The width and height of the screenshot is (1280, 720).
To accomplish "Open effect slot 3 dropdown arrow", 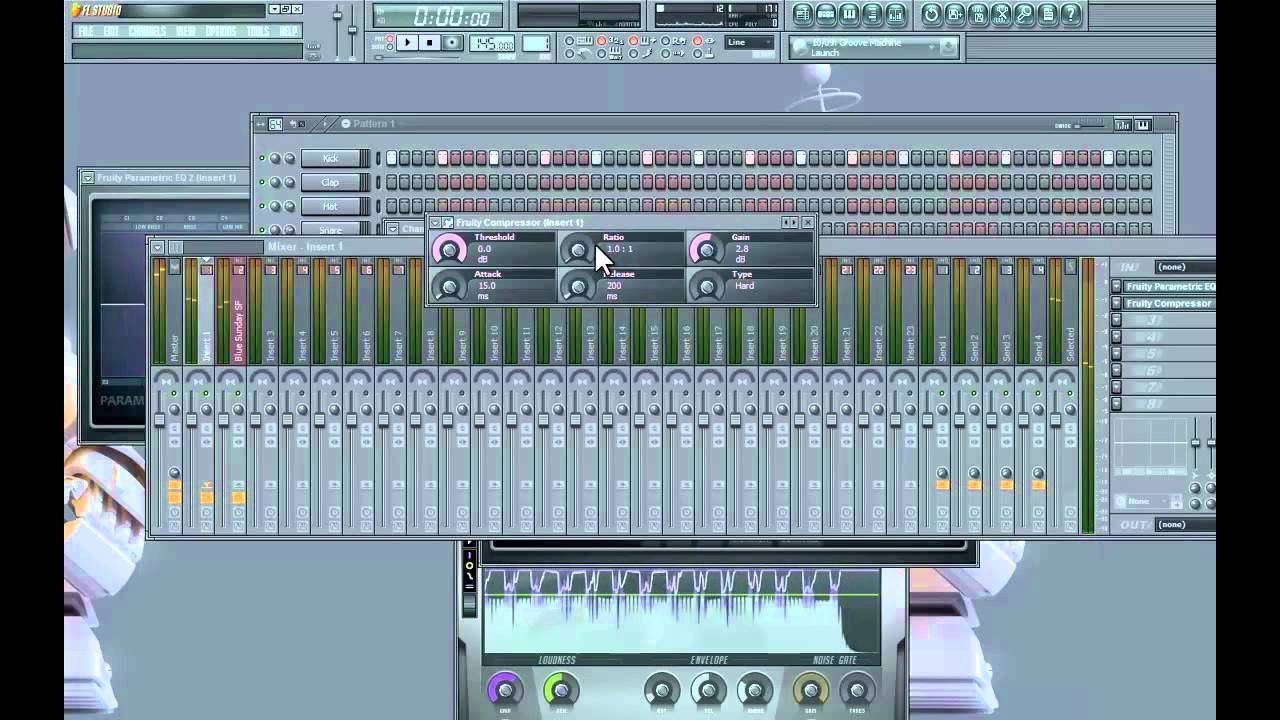I will click(x=1117, y=320).
